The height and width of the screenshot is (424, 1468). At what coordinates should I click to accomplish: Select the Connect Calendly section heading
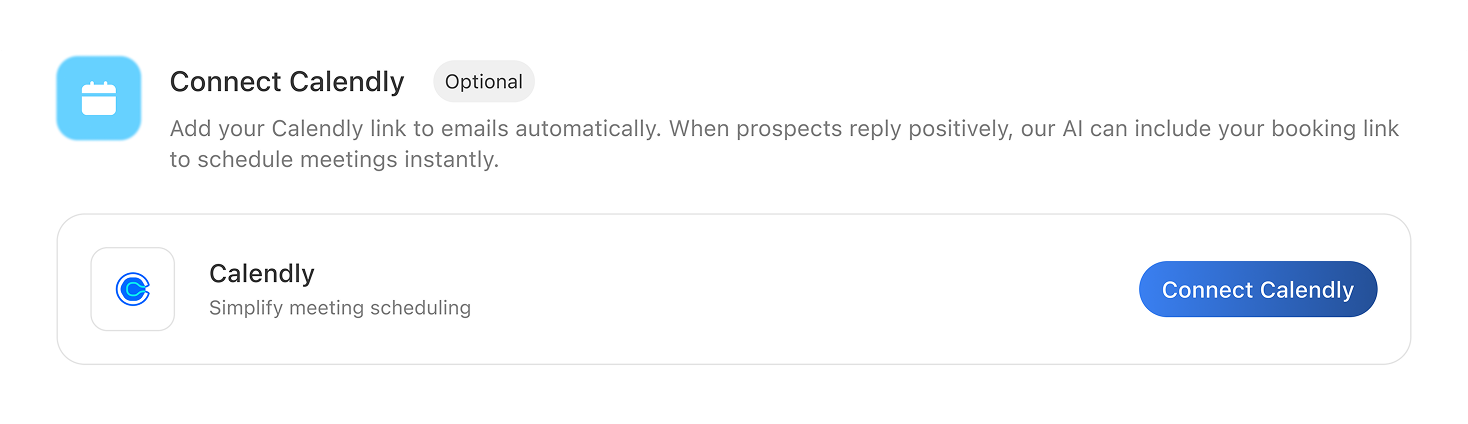[287, 82]
